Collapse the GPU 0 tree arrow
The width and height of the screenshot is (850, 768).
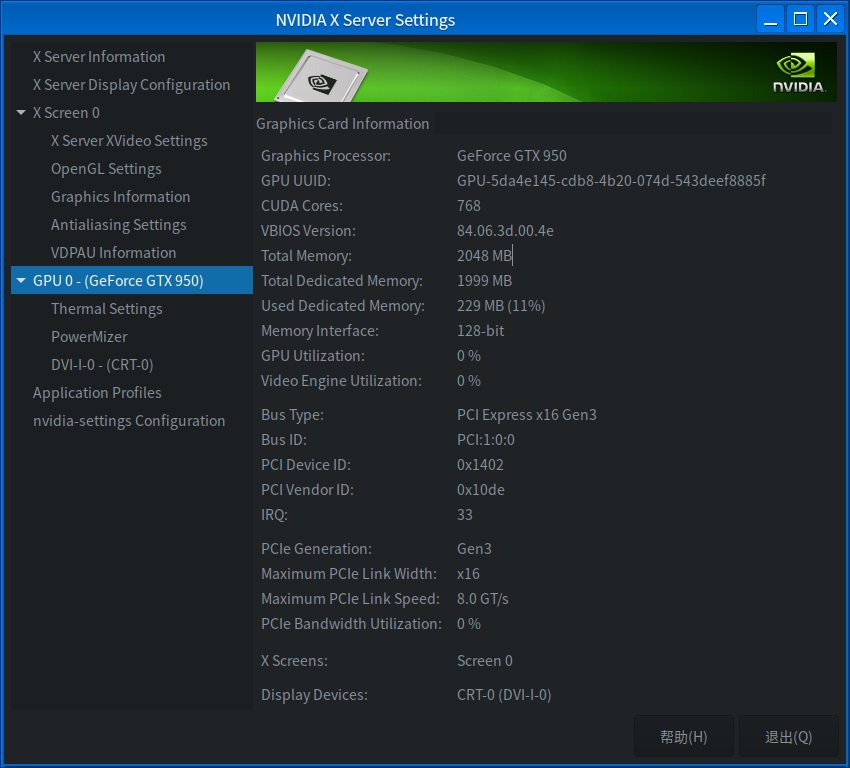tap(21, 280)
